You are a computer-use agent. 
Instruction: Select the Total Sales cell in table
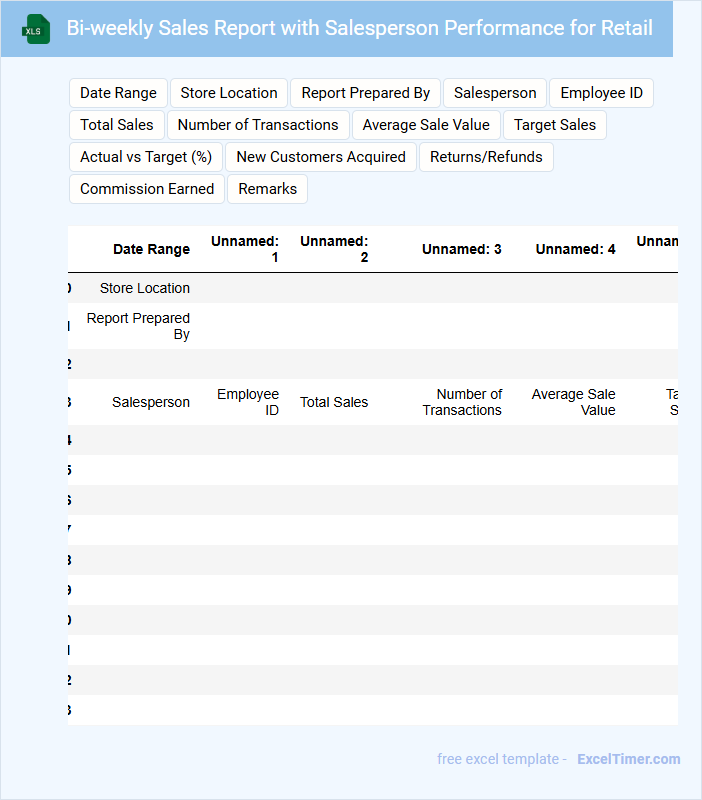[x=334, y=402]
